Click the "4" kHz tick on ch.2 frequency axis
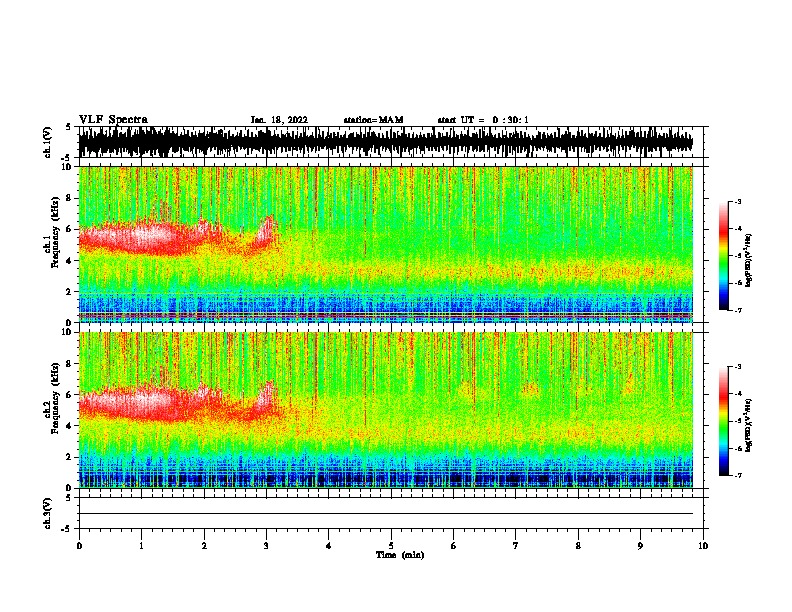Image resolution: width=792 pixels, height=612 pixels. pyautogui.click(x=70, y=426)
